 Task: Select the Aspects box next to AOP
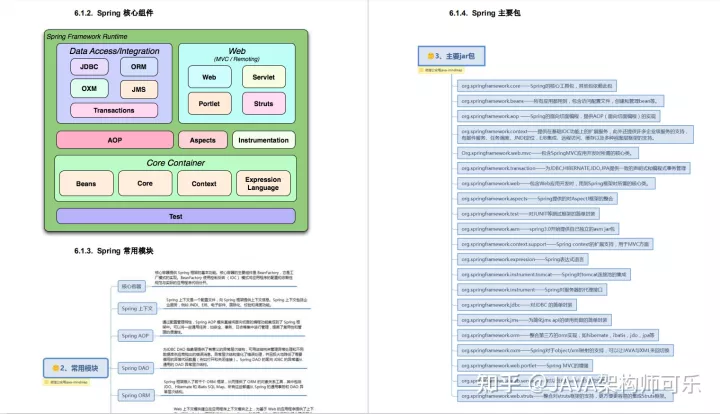click(202, 140)
